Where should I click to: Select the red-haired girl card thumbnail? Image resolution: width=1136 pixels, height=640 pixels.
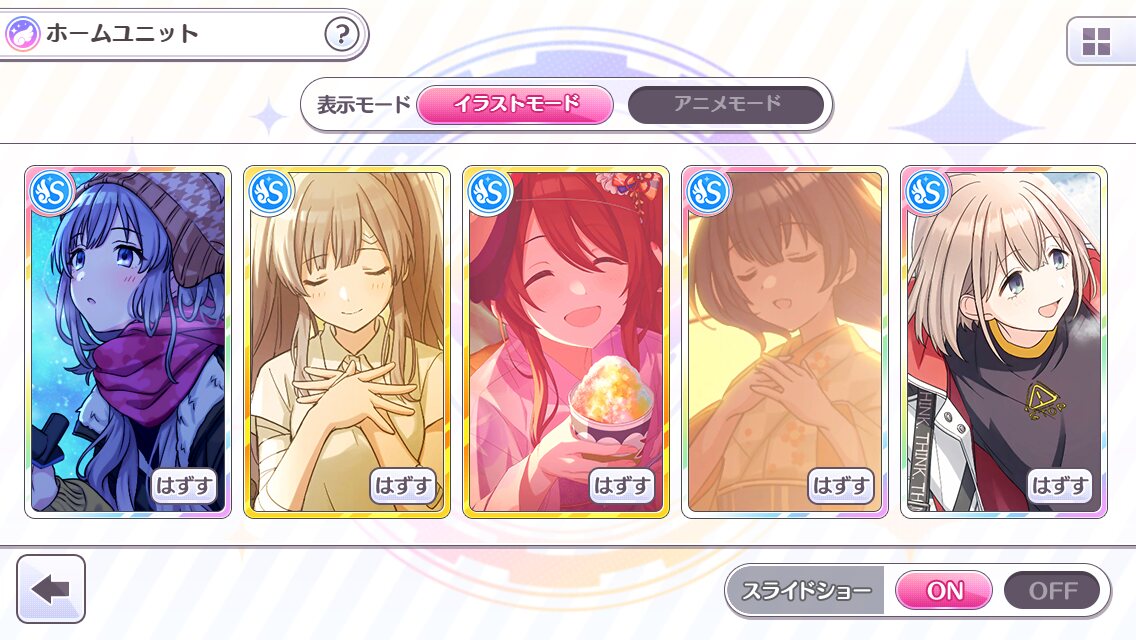(x=566, y=342)
